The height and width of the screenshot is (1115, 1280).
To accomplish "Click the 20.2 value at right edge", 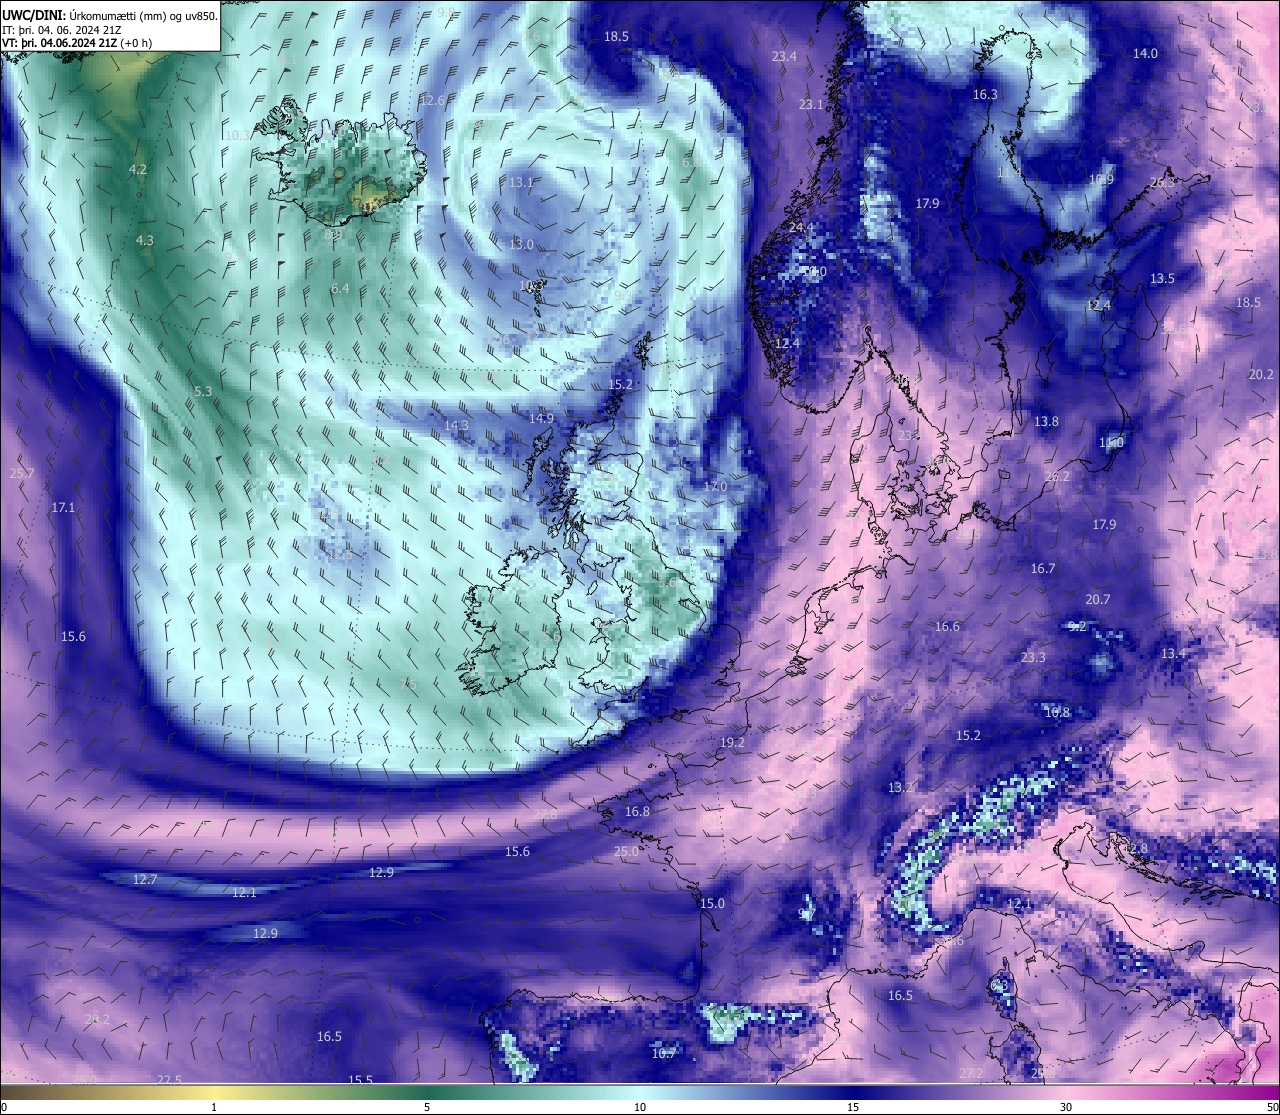I will click(x=1261, y=375).
